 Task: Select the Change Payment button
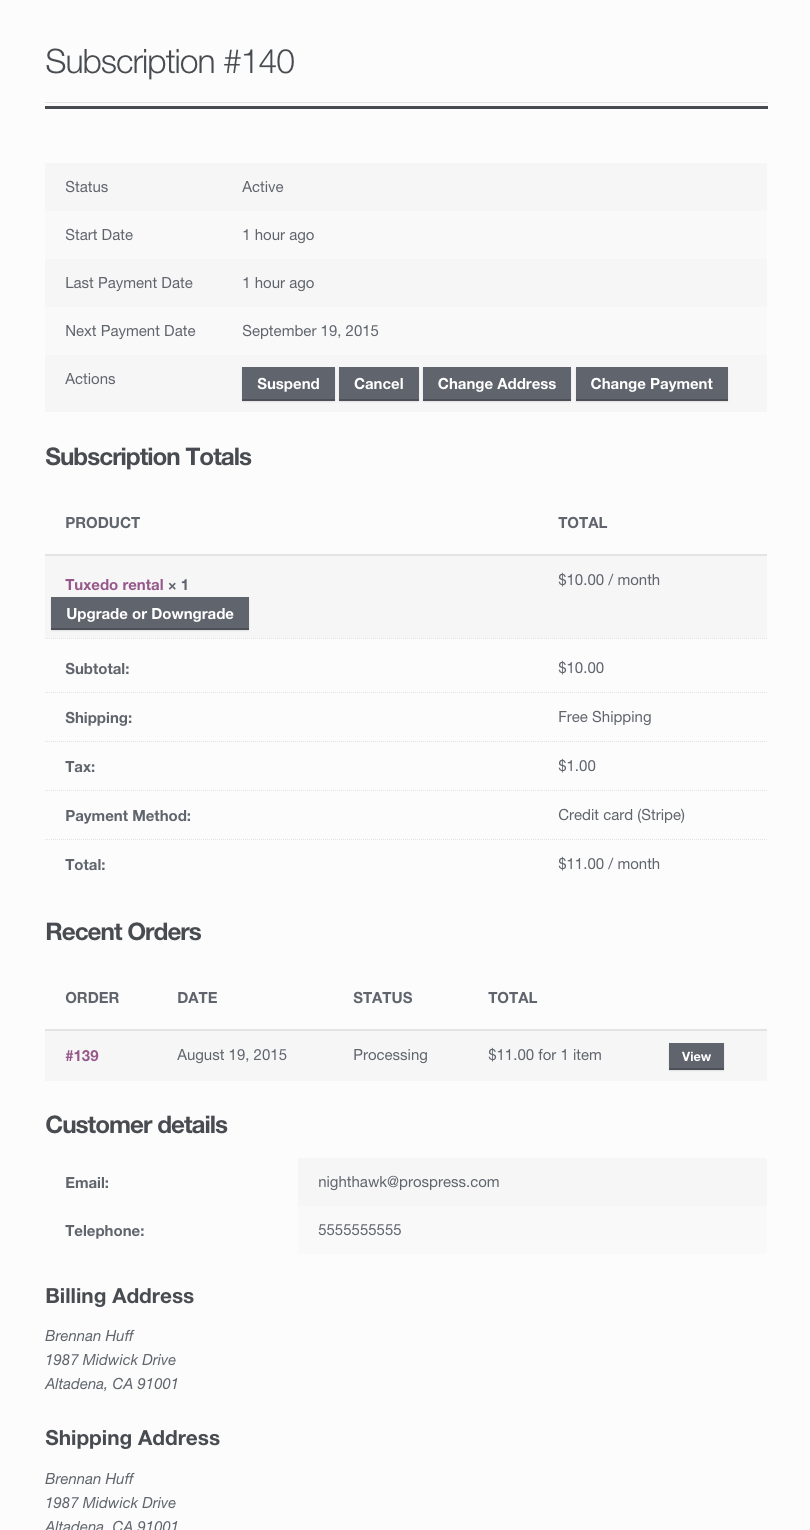tap(651, 384)
